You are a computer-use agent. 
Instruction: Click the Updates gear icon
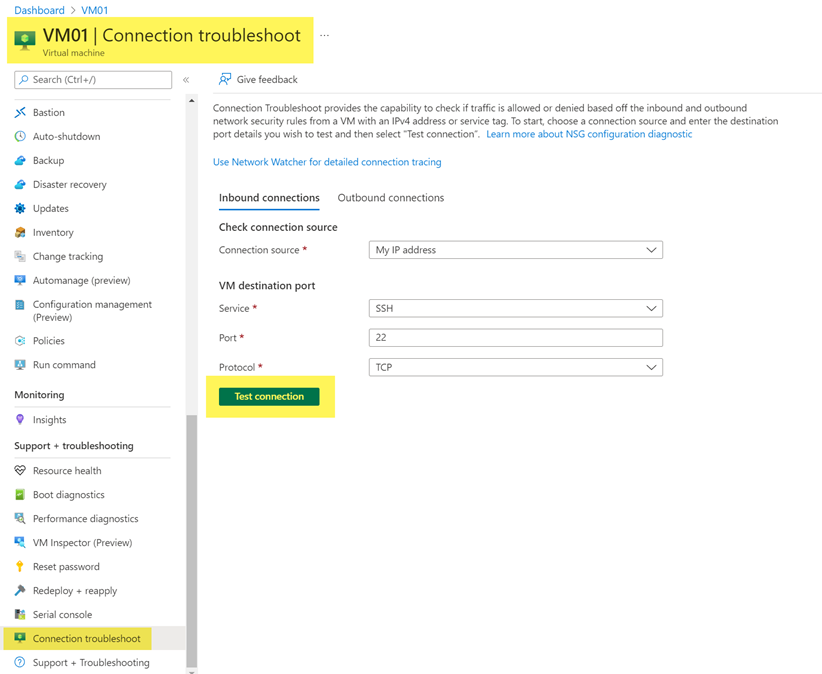pyautogui.click(x=20, y=209)
